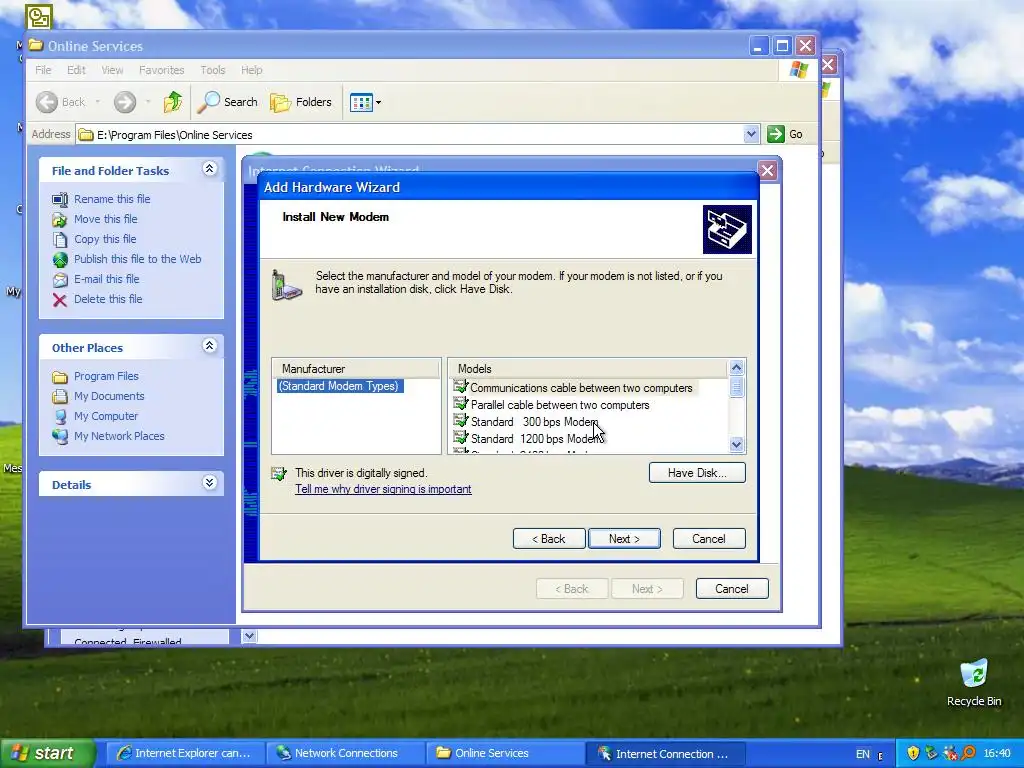The image size is (1024, 768).
Task: Switch to Internet Connection taskbar button
Action: 665,754
